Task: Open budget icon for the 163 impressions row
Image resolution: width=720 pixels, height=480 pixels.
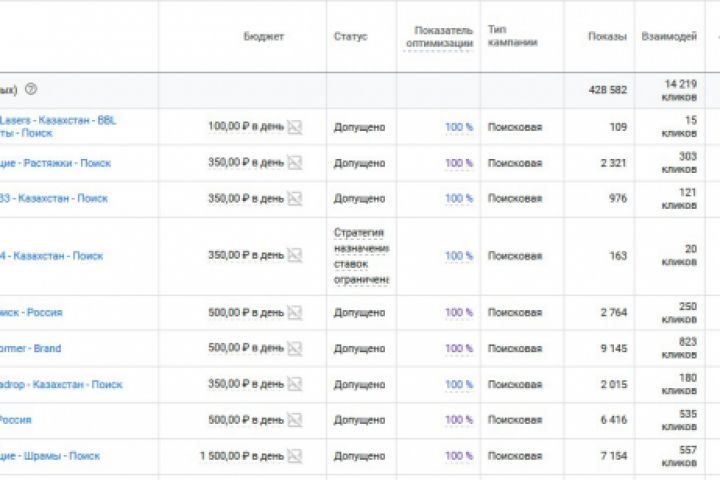Action: click(294, 256)
